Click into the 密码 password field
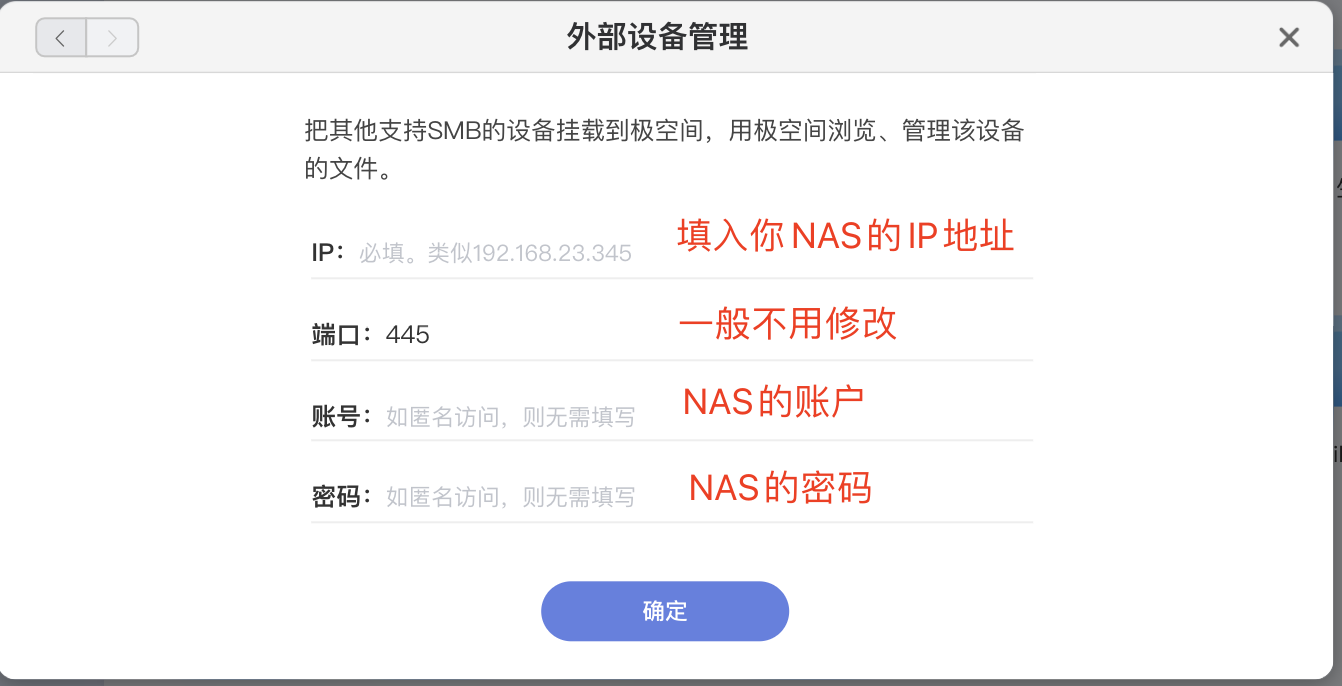 [510, 497]
